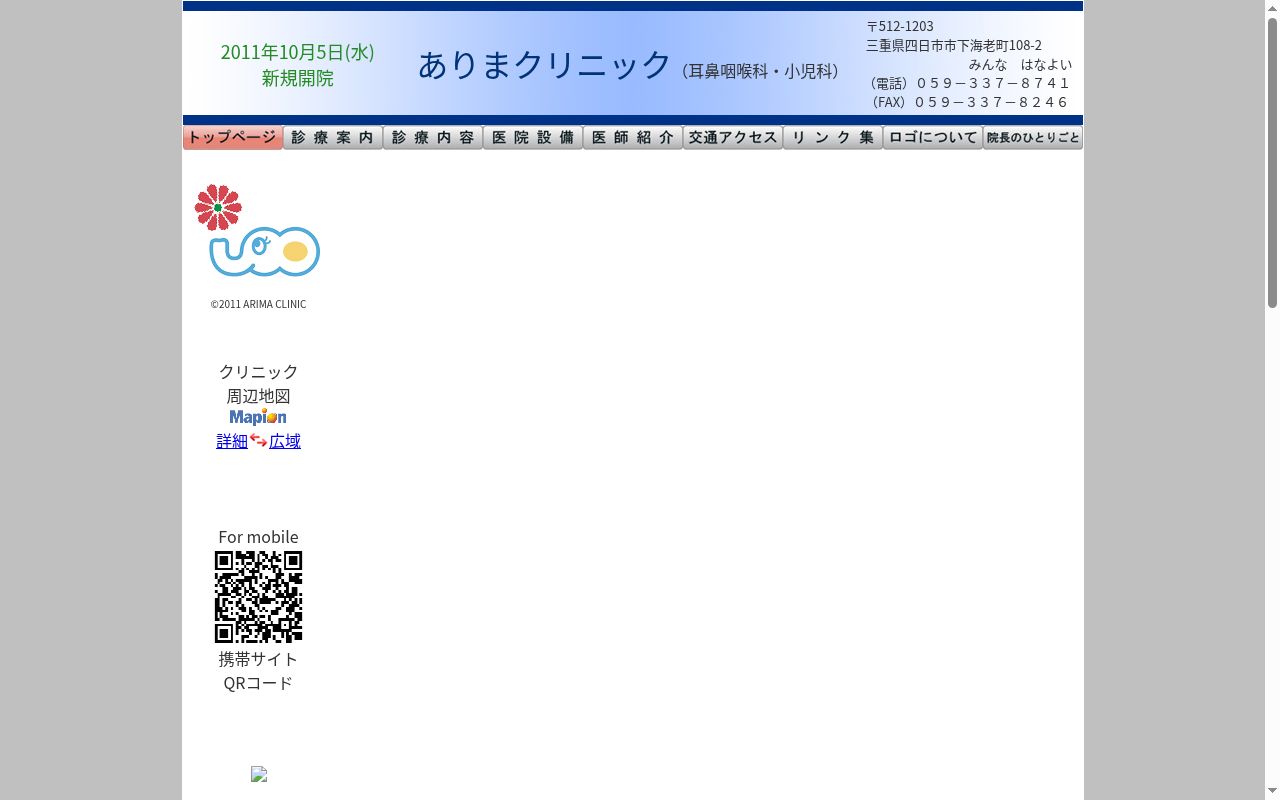
Task: Click the 新規開院 text
Action: click(297, 78)
